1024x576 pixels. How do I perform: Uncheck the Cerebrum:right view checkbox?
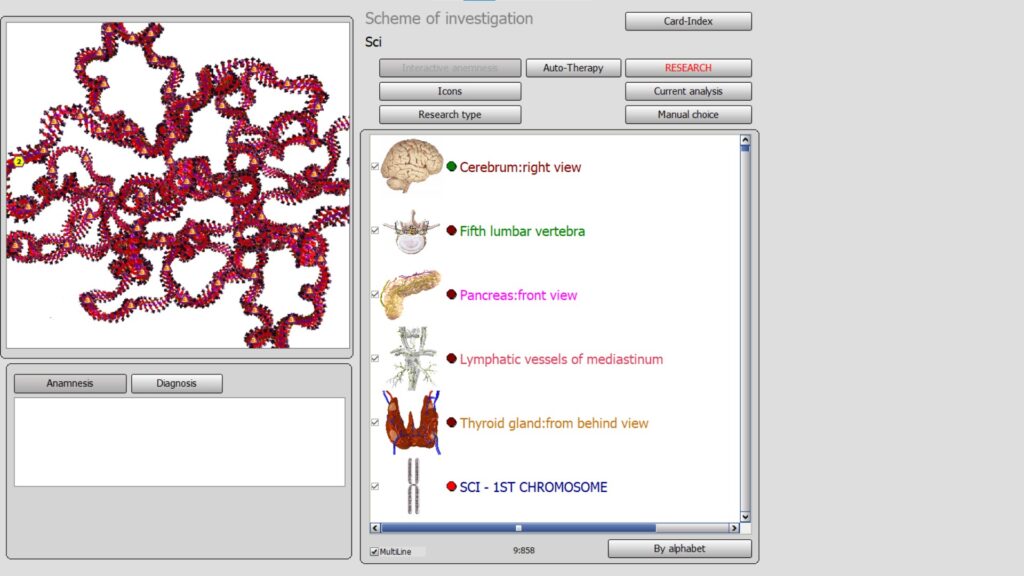click(375, 167)
